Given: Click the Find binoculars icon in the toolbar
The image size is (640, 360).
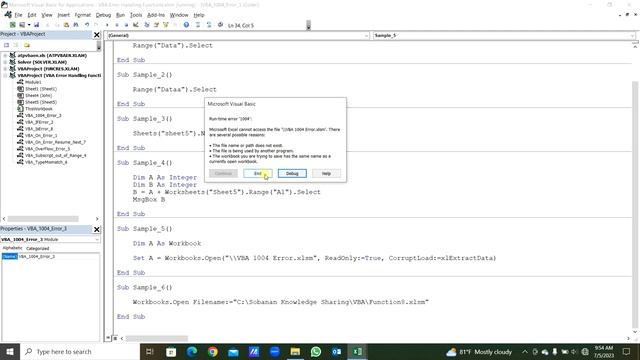Looking at the screenshot, I should click(76, 25).
